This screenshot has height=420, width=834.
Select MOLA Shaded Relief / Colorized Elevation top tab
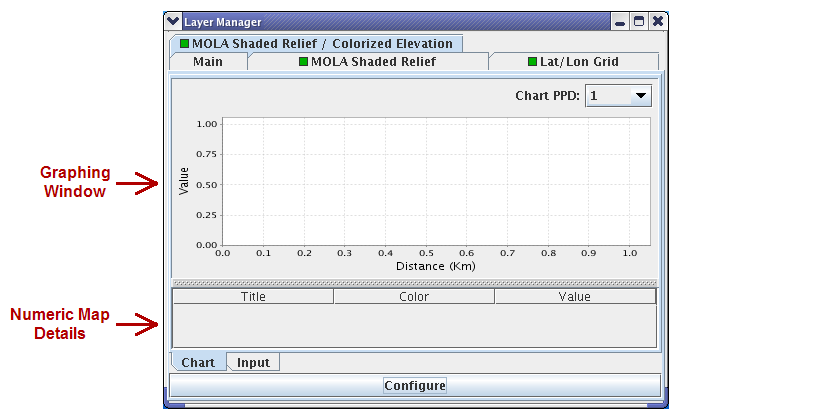pos(320,44)
